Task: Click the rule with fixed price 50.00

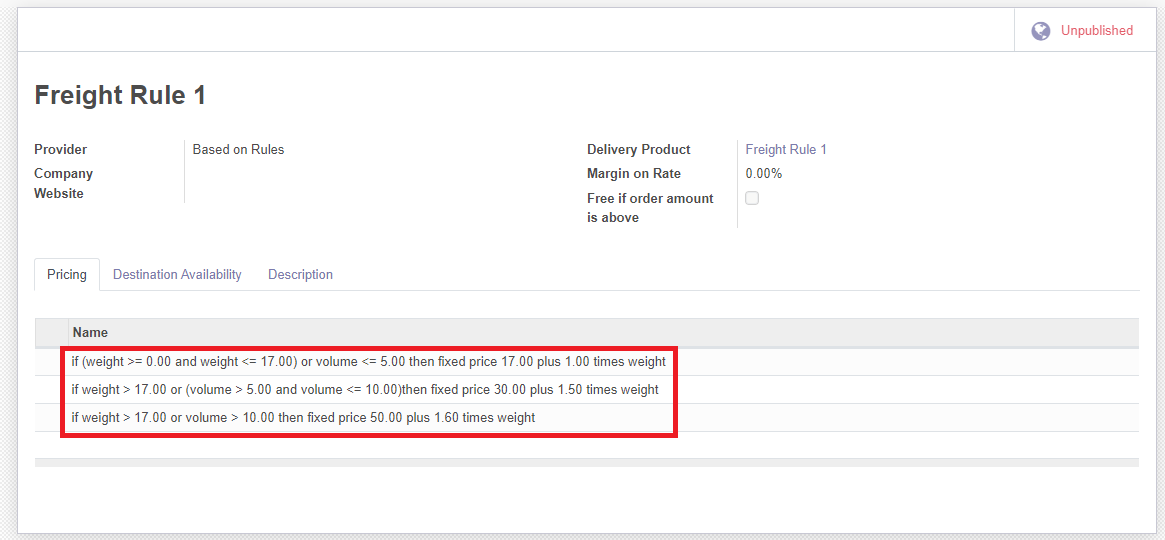Action: 303,417
